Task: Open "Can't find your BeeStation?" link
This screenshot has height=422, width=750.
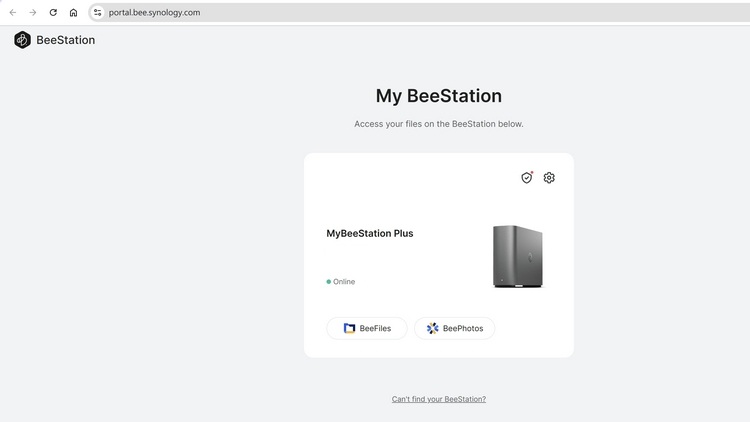Action: (439, 399)
